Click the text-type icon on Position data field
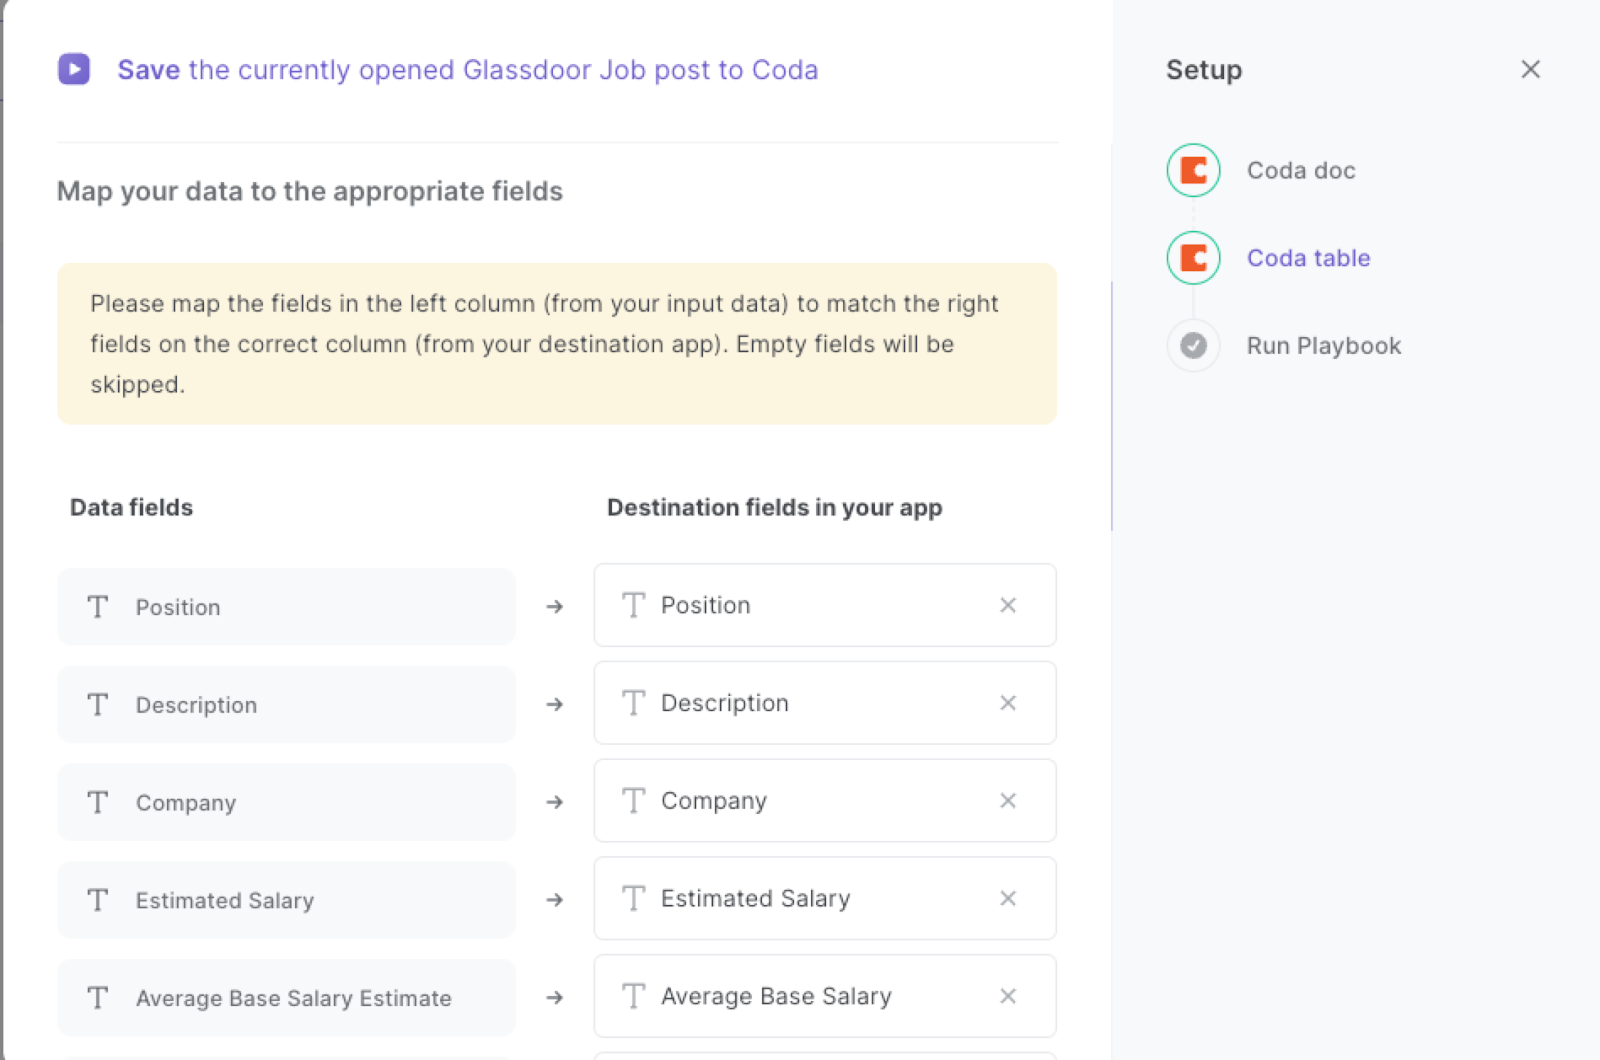This screenshot has height=1060, width=1600. tap(97, 606)
